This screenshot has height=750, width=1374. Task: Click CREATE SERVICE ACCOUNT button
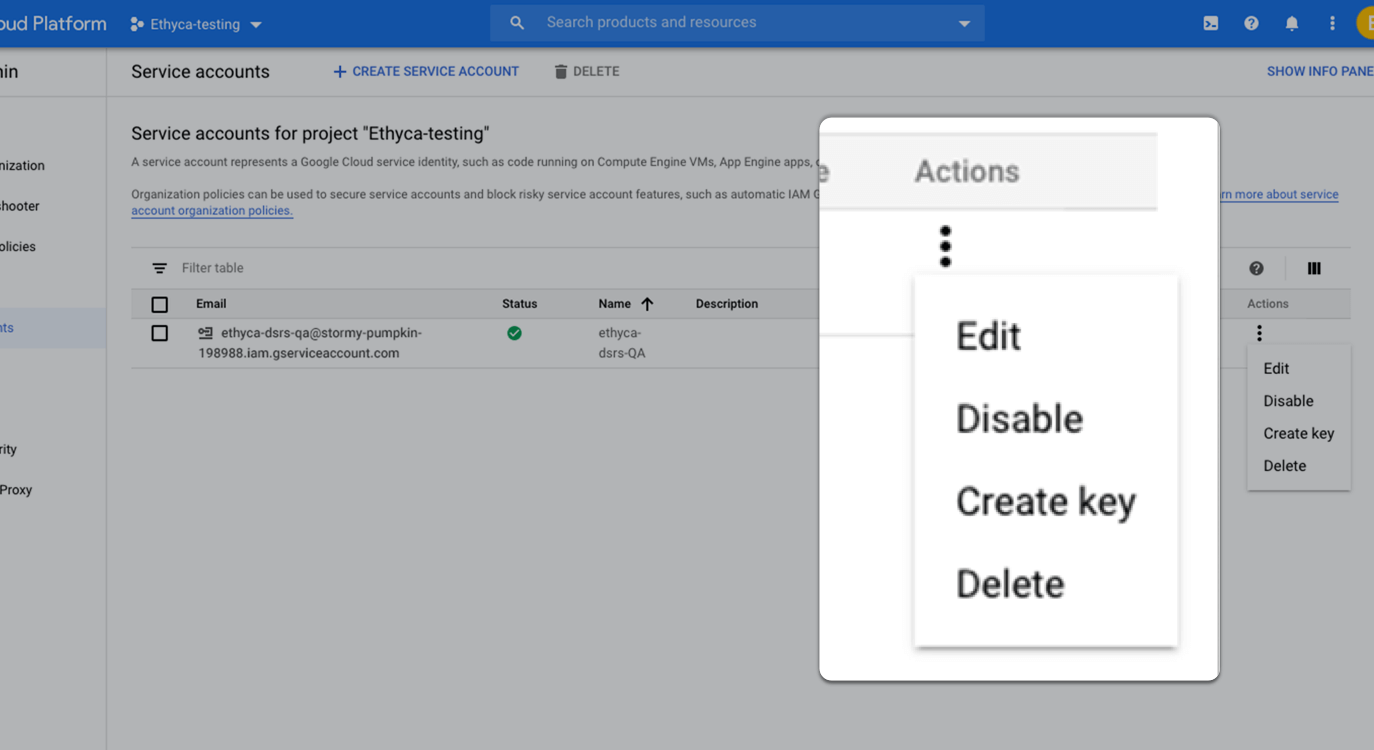(426, 72)
